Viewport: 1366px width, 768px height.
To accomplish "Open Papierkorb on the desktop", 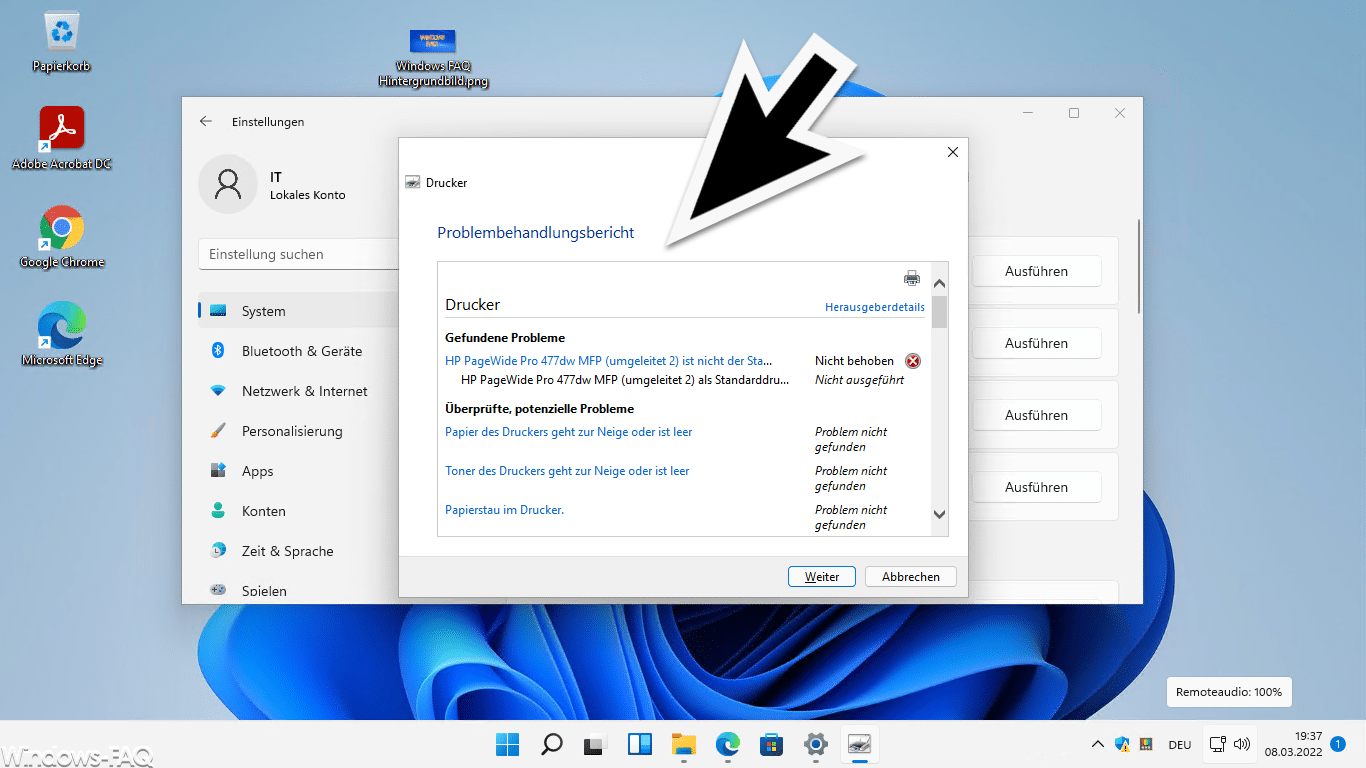I will tap(62, 43).
